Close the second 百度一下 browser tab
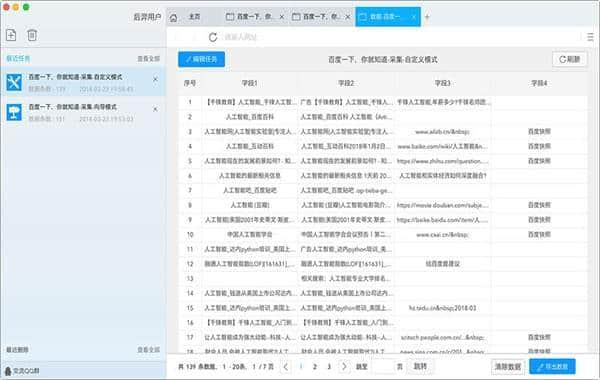This screenshot has width=600, height=380. (347, 17)
